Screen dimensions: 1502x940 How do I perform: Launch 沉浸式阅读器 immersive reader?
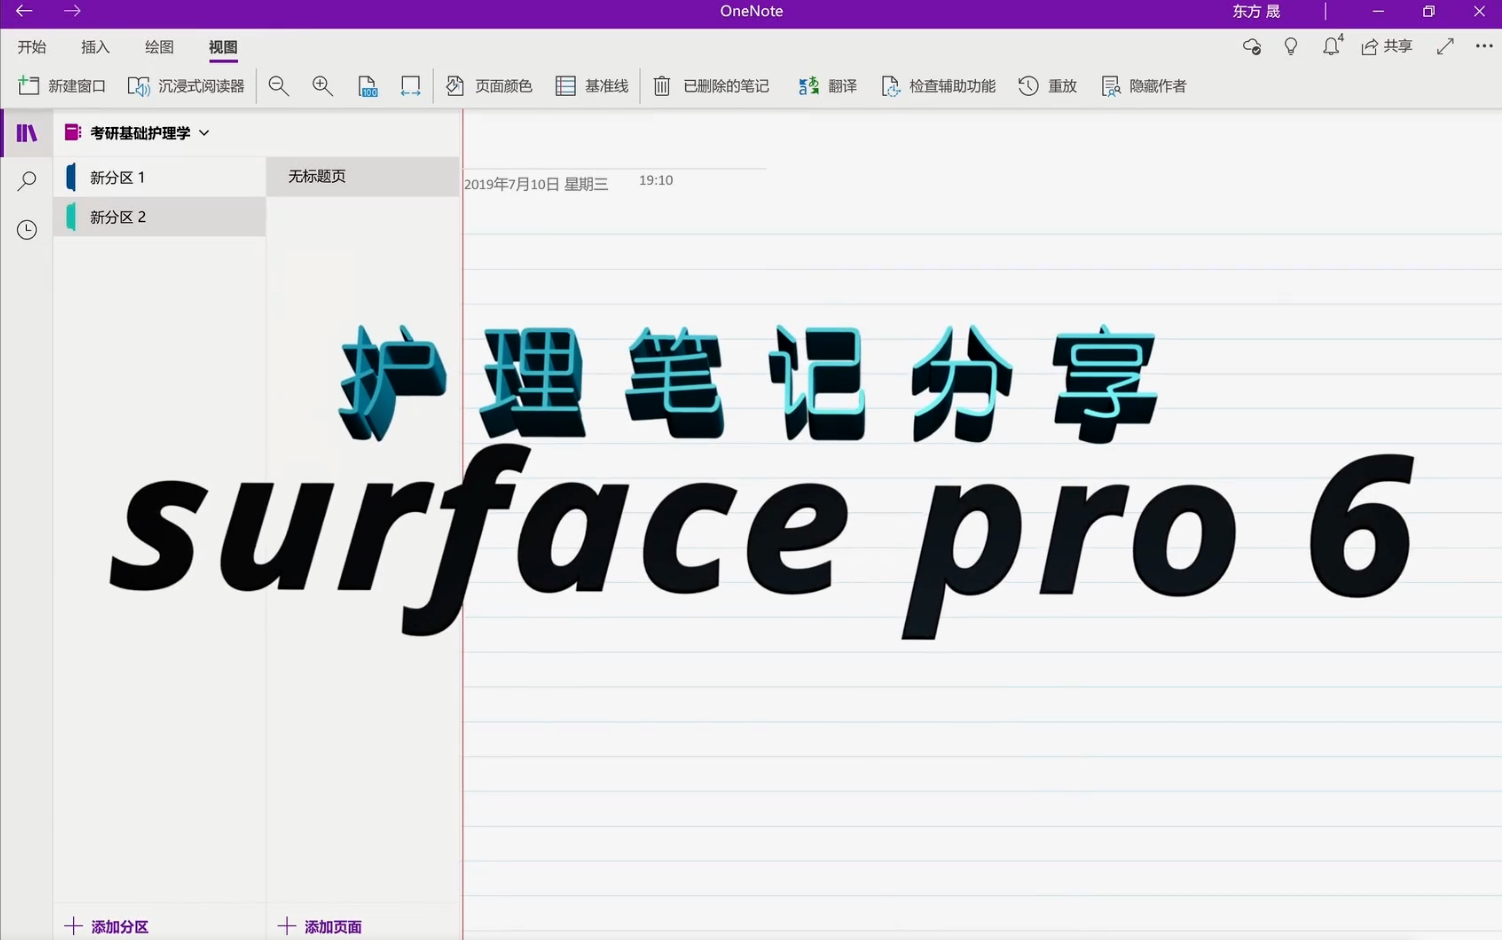pyautogui.click(x=186, y=86)
